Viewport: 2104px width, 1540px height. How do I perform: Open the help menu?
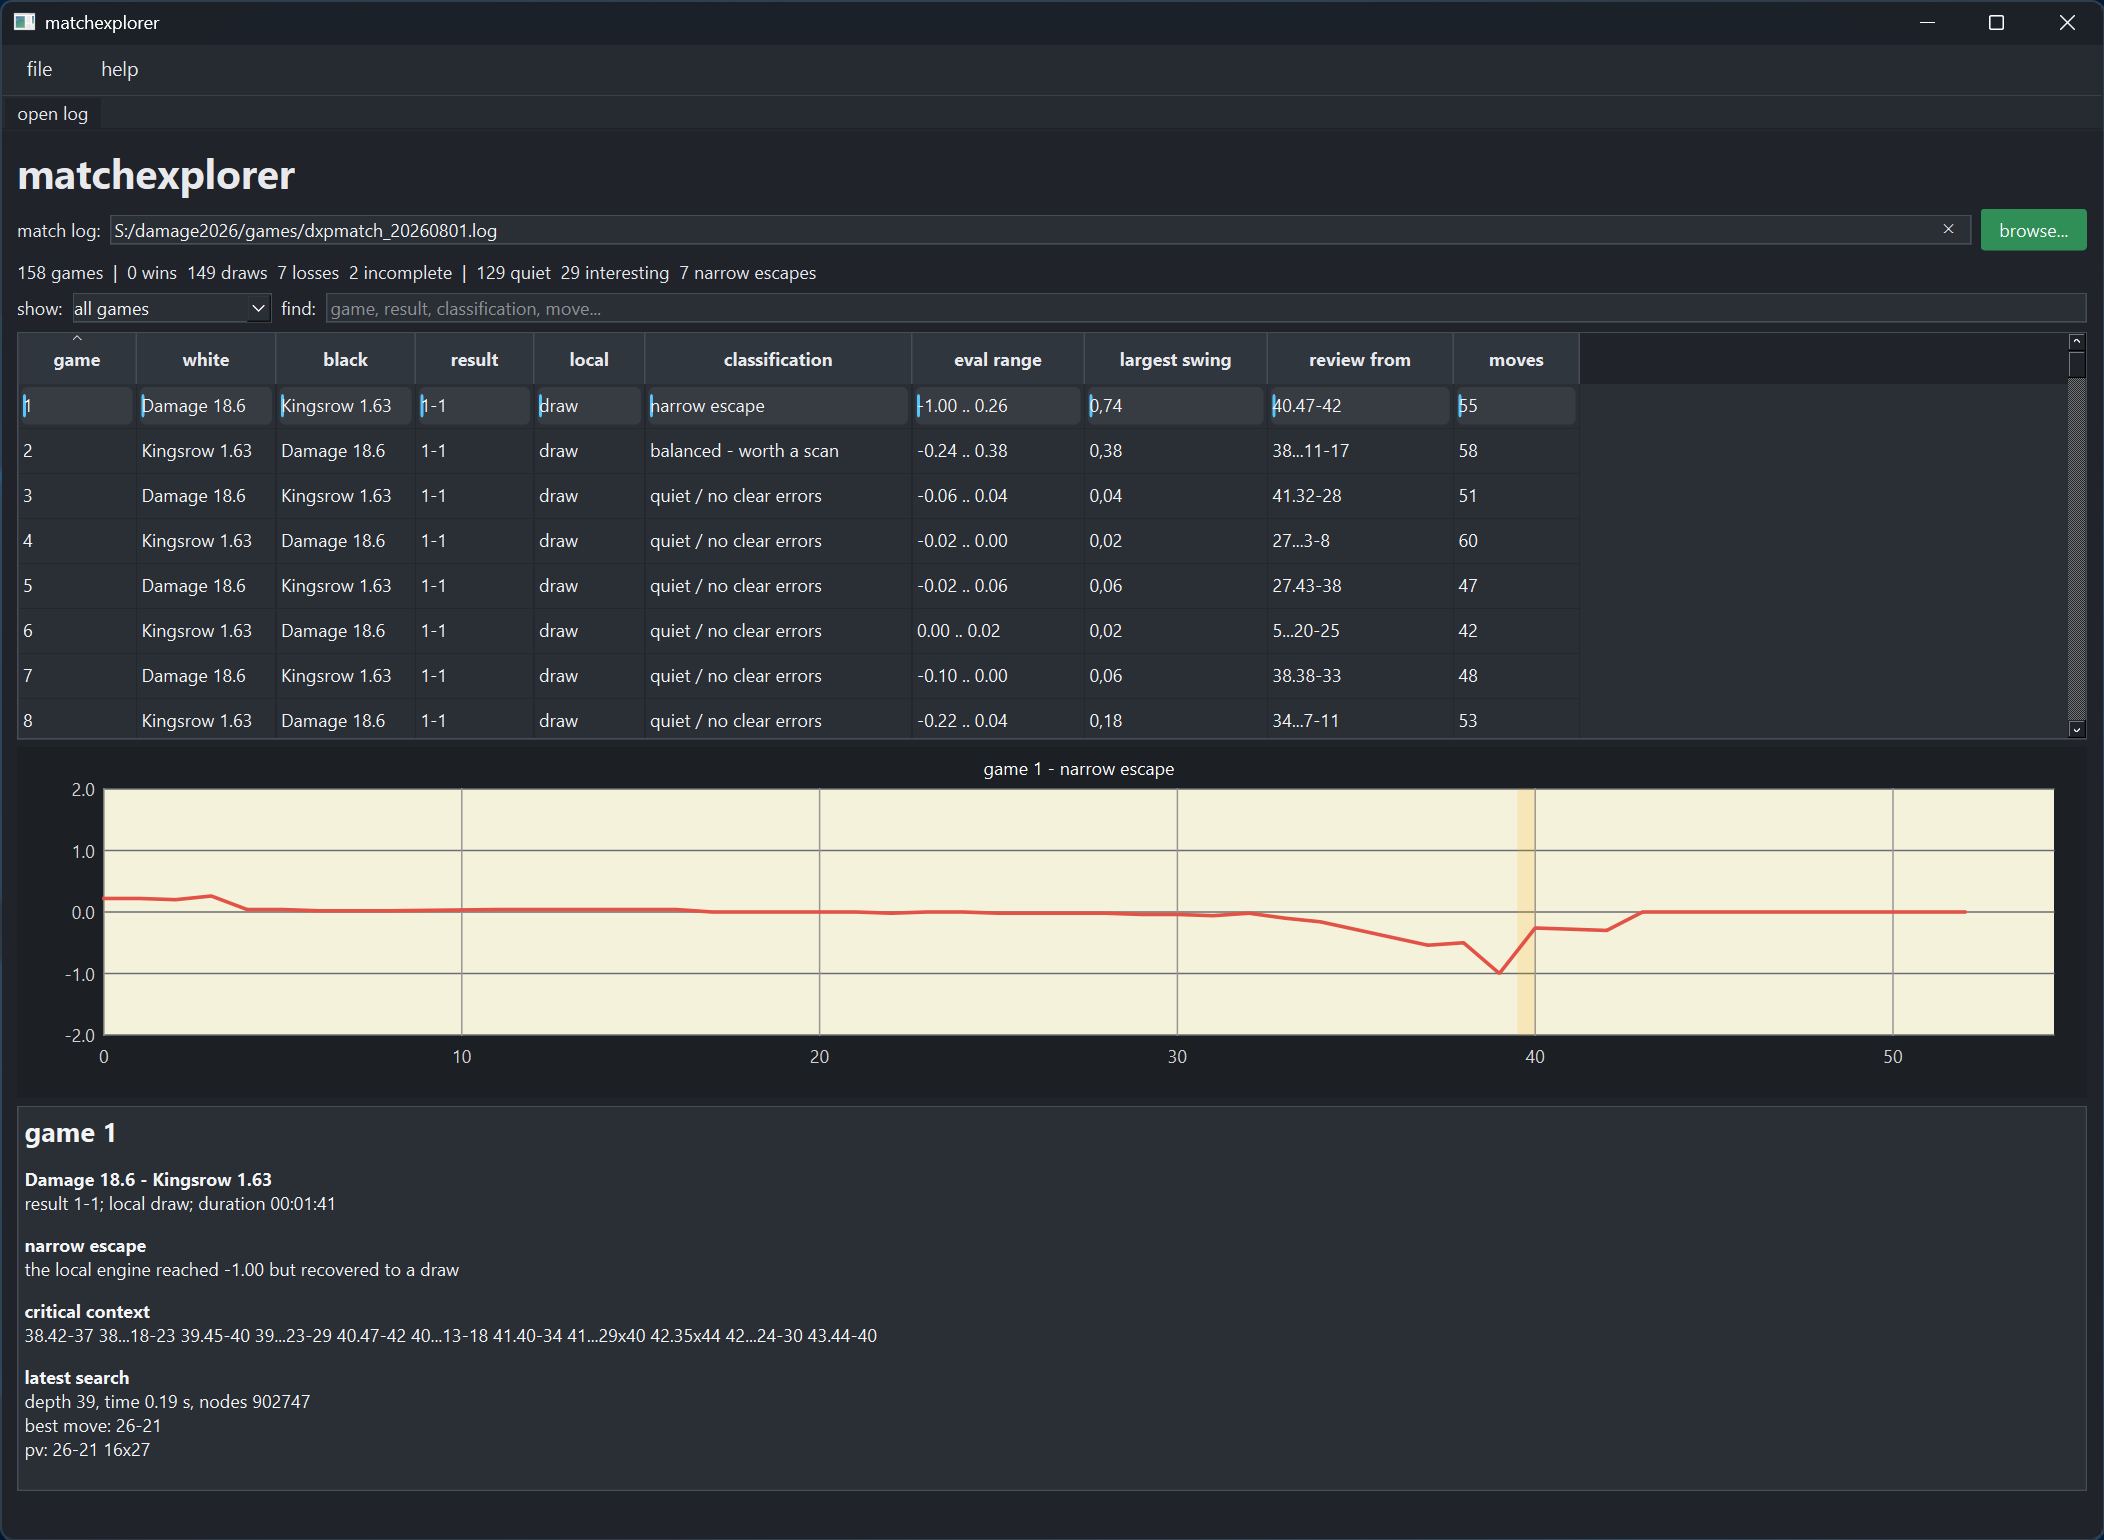(x=120, y=69)
